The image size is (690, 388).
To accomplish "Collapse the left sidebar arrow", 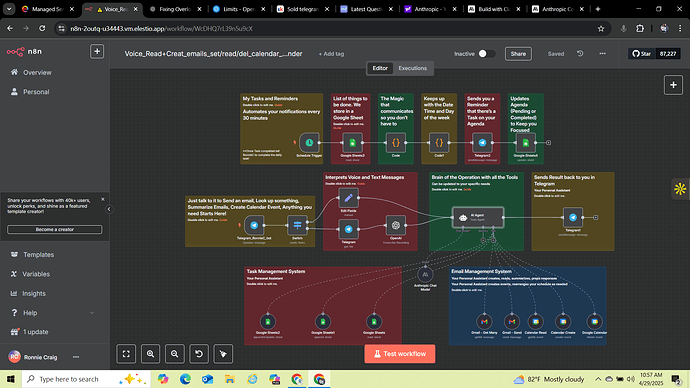I will pyautogui.click(x=109, y=209).
